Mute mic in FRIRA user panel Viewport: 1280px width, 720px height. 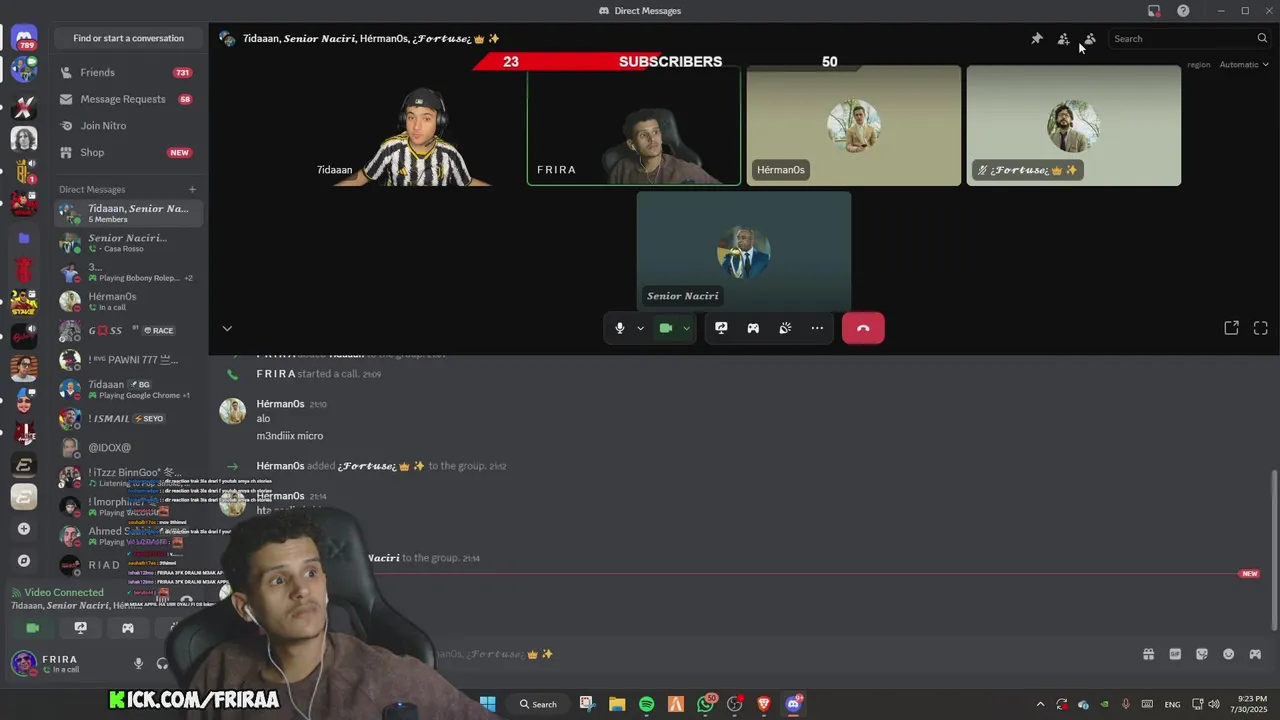[139, 663]
